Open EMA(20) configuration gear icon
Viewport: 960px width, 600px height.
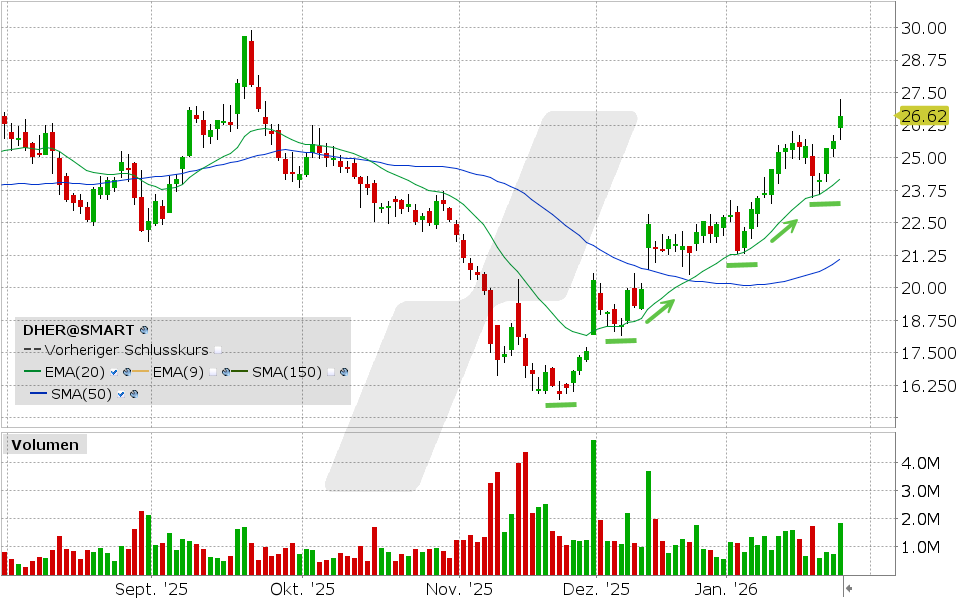127,371
